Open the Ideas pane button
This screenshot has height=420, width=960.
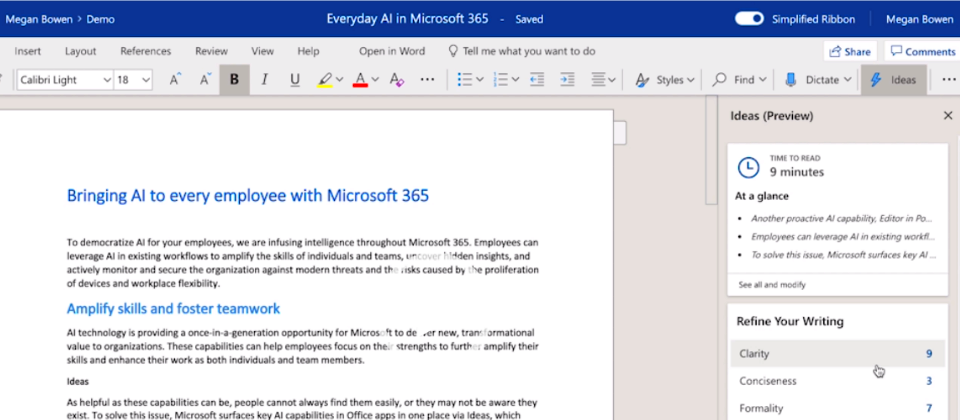click(x=894, y=80)
